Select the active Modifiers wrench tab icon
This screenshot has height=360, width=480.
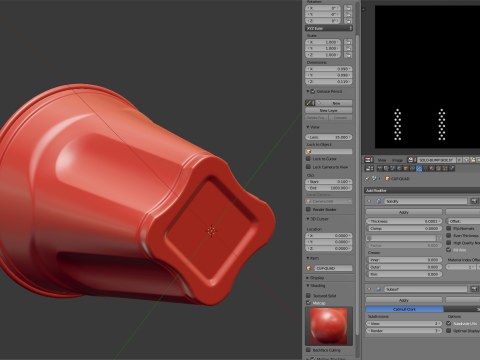[419, 169]
